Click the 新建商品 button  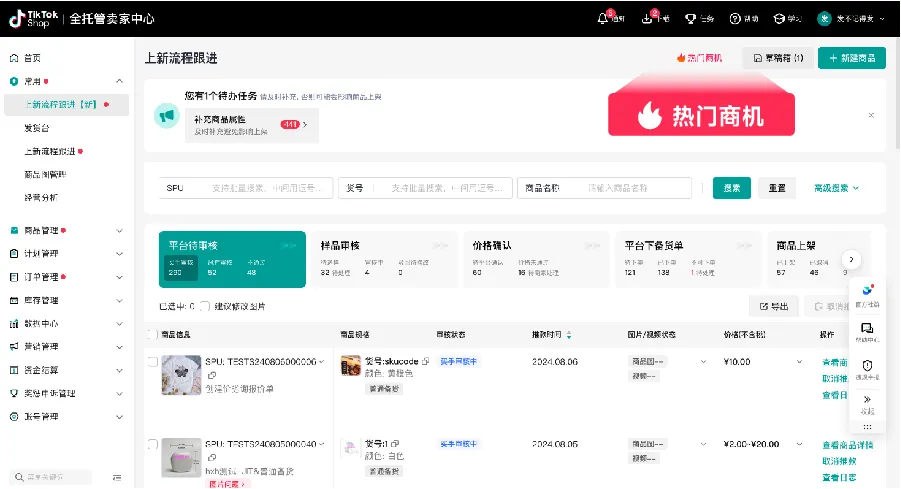[x=851, y=58]
